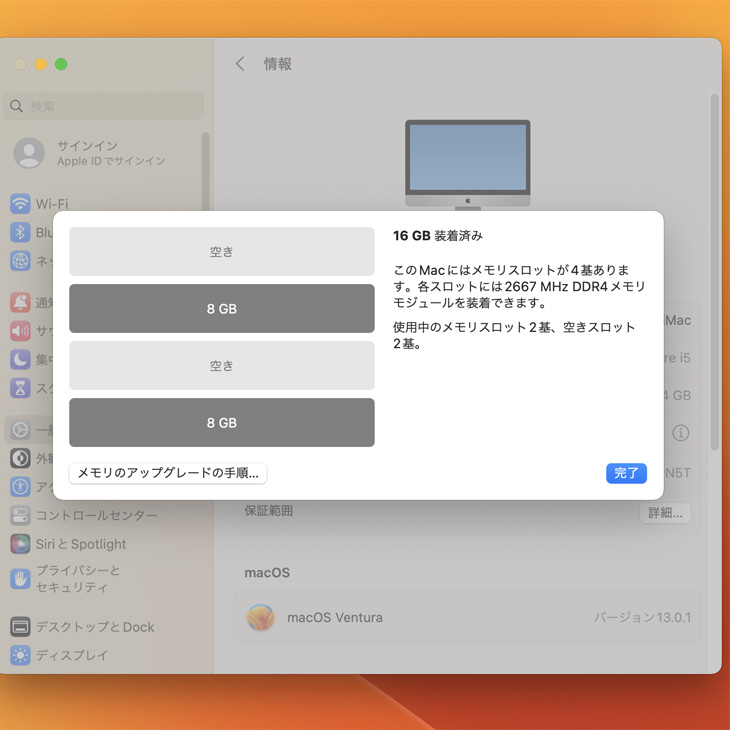Open the Screen Time hourglass icon
The image size is (730, 730).
click(x=20, y=387)
